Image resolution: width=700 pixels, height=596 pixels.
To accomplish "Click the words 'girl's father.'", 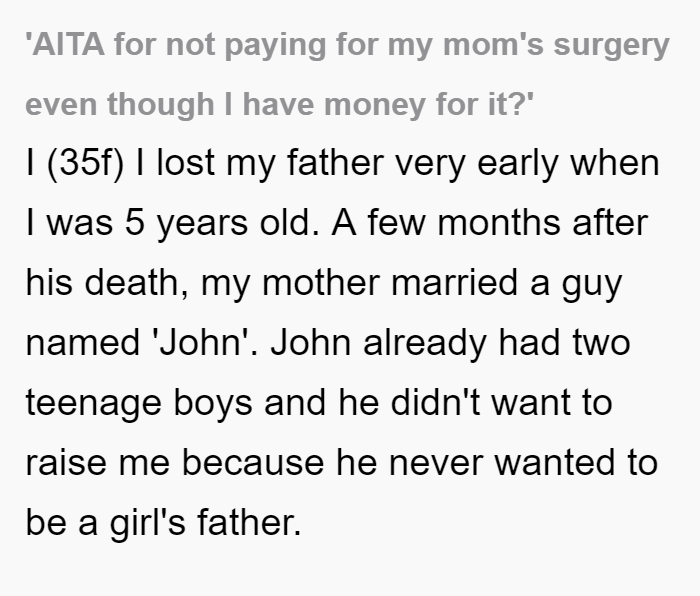I will 205,523.
